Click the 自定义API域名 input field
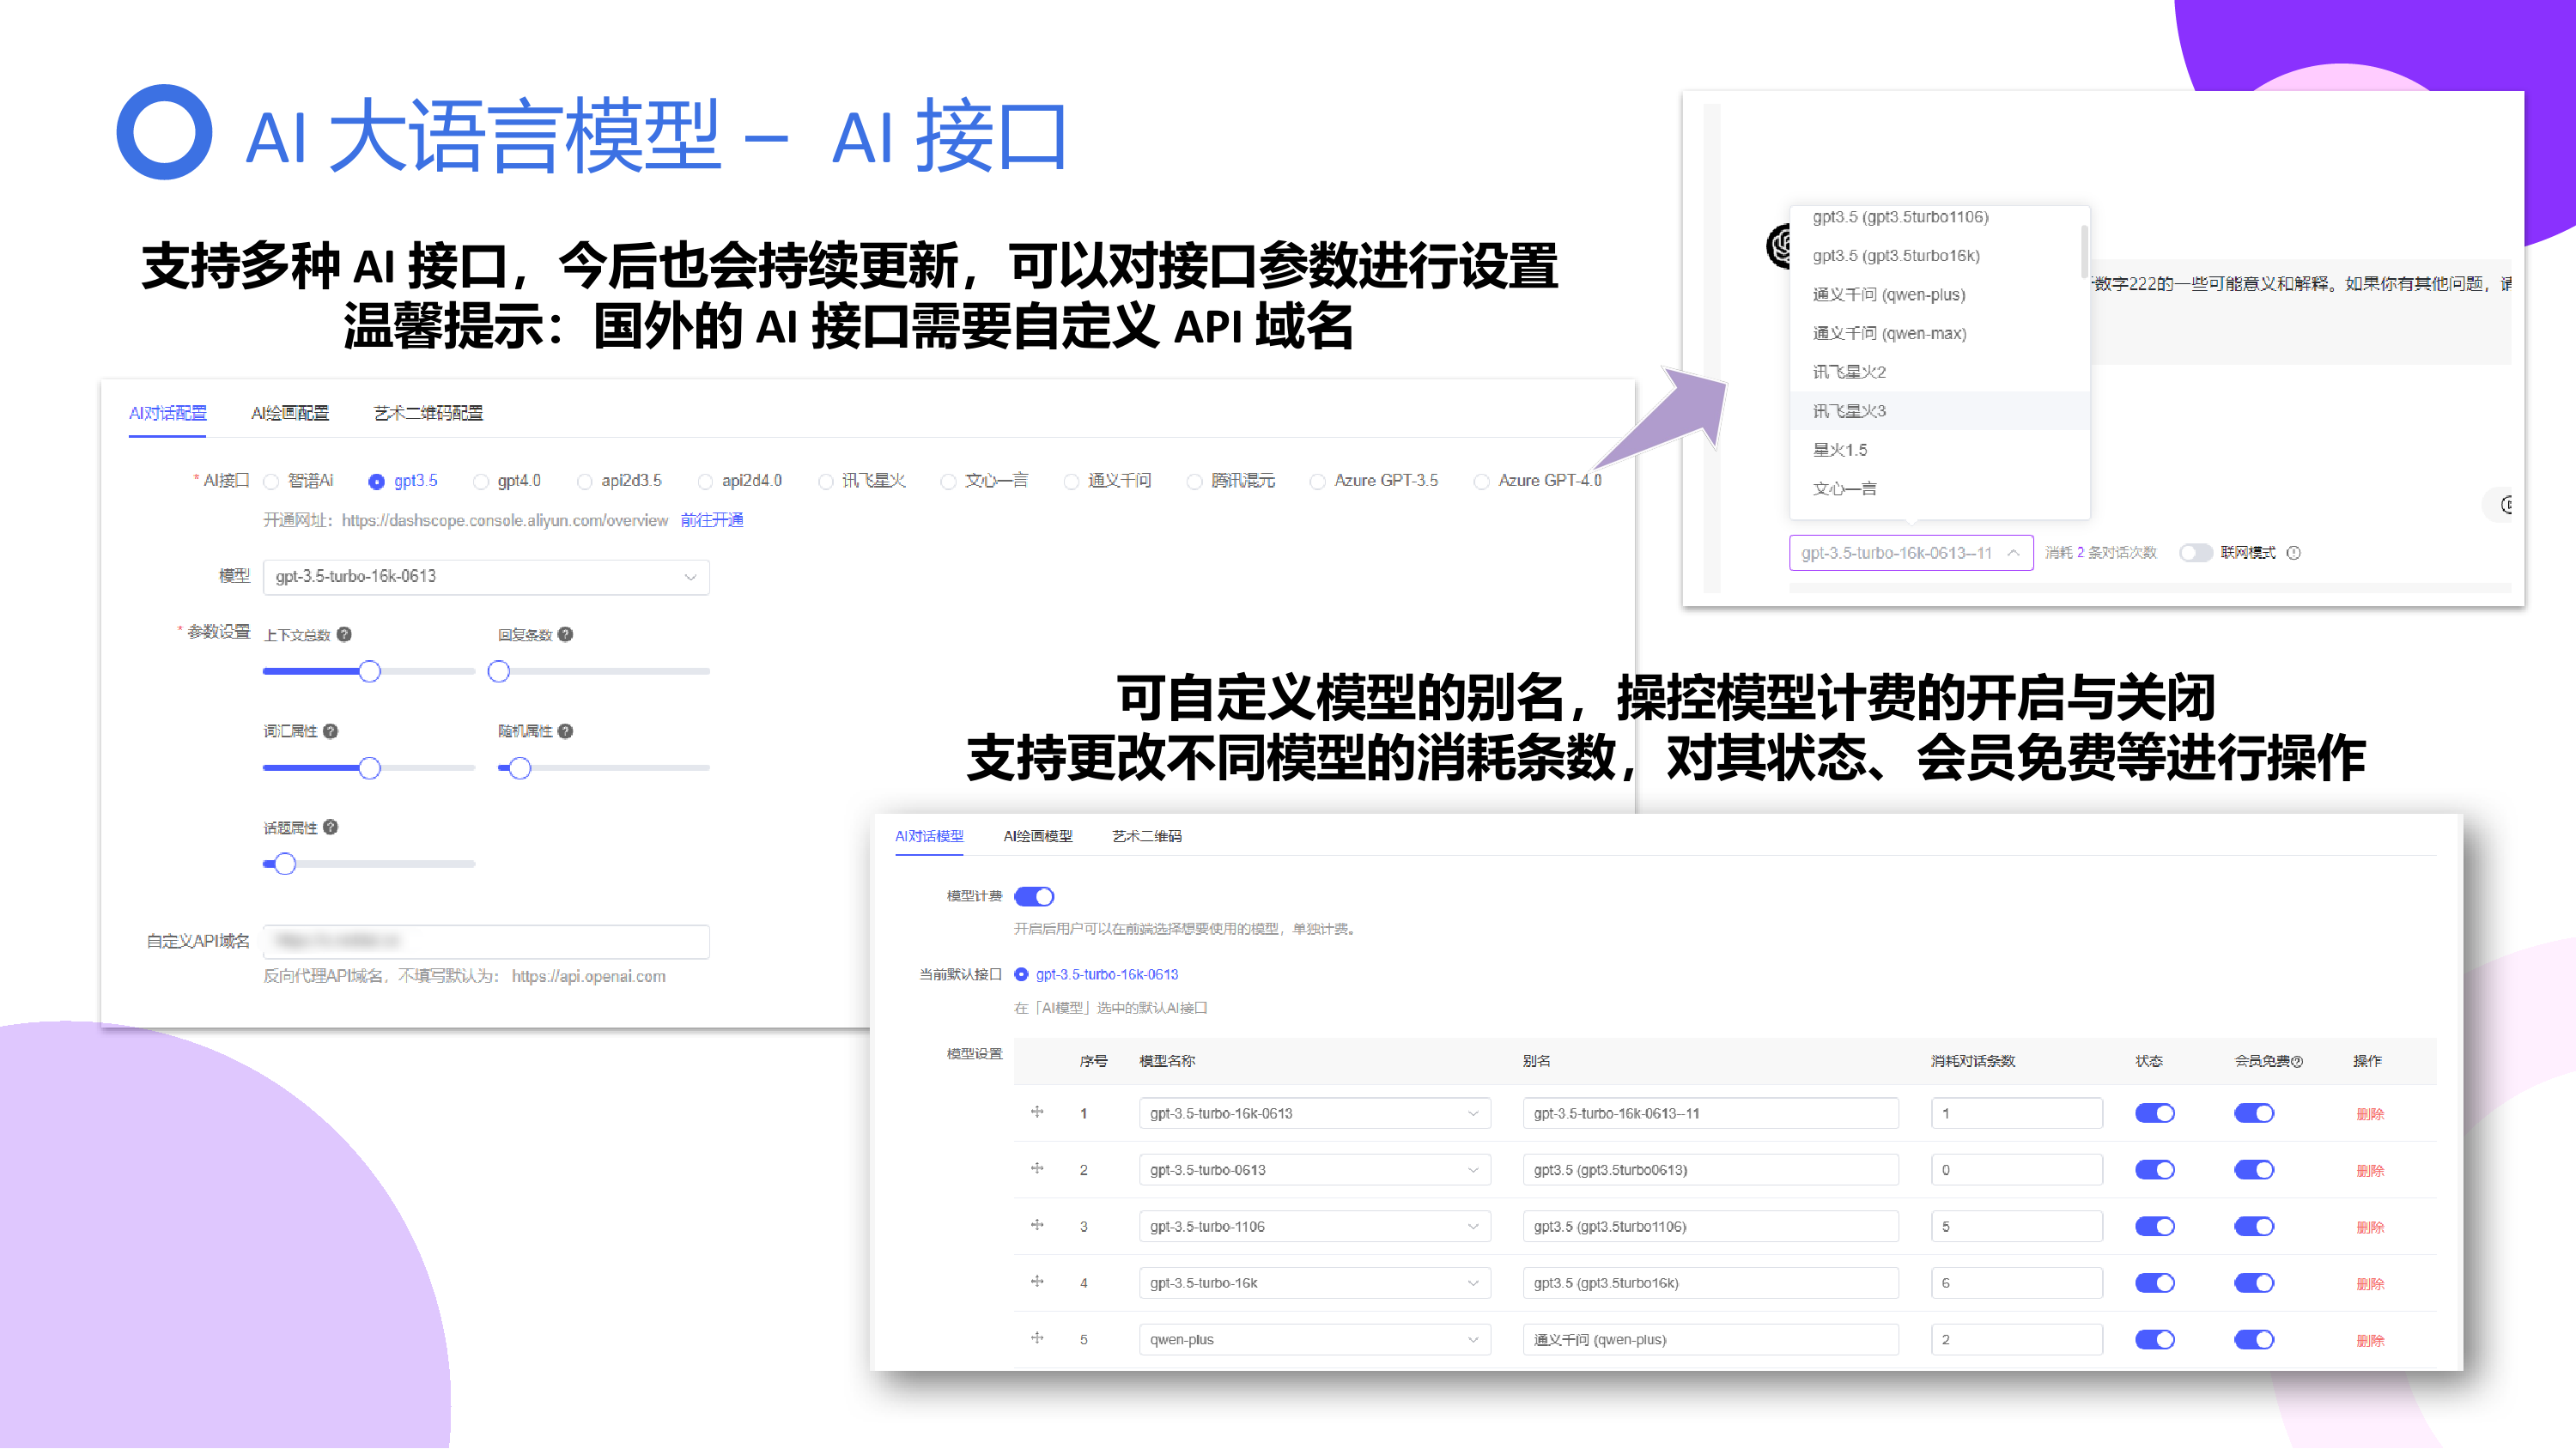Screen dimensions: 2576x1449 pyautogui.click(x=486, y=941)
